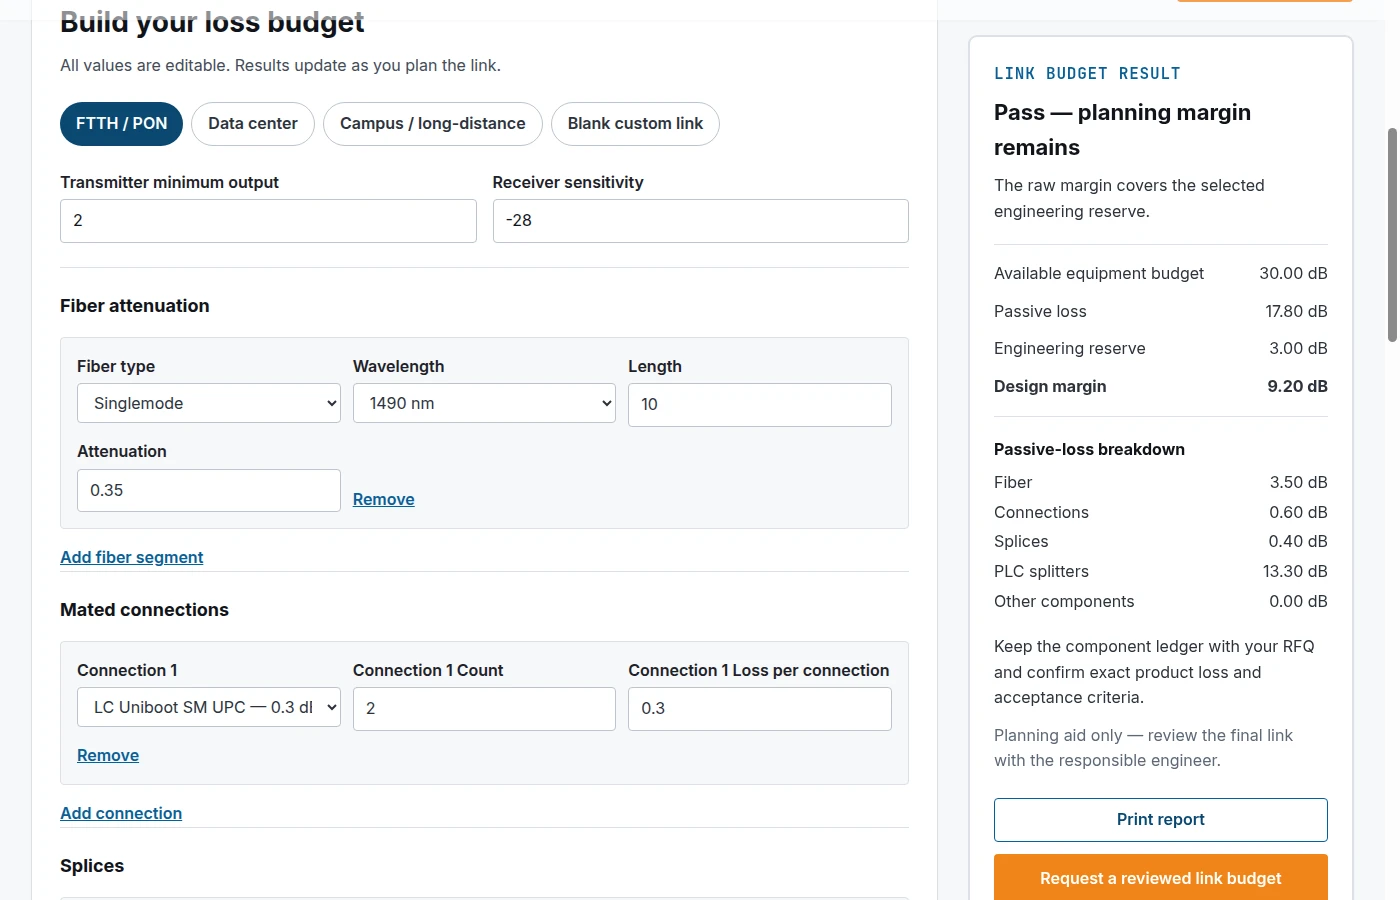Click the Add fiber segment link

coord(132,557)
